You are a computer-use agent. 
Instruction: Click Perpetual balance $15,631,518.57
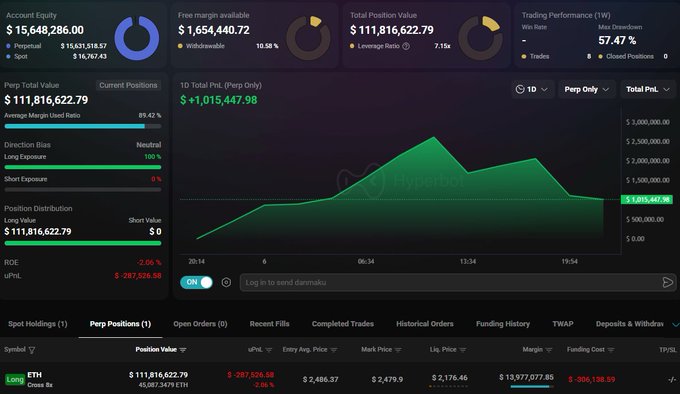(x=84, y=46)
